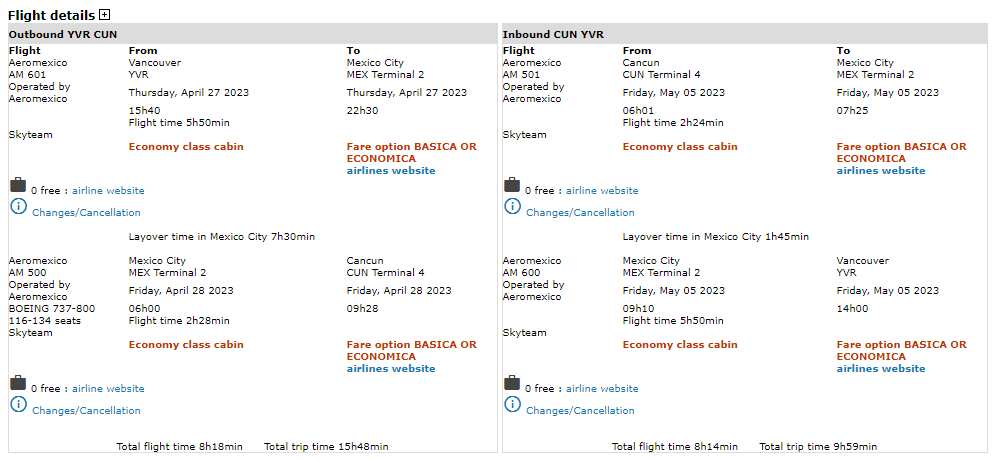The width and height of the screenshot is (1000, 460).
Task: Open airlines website fare link for AM 601
Action: tap(391, 171)
